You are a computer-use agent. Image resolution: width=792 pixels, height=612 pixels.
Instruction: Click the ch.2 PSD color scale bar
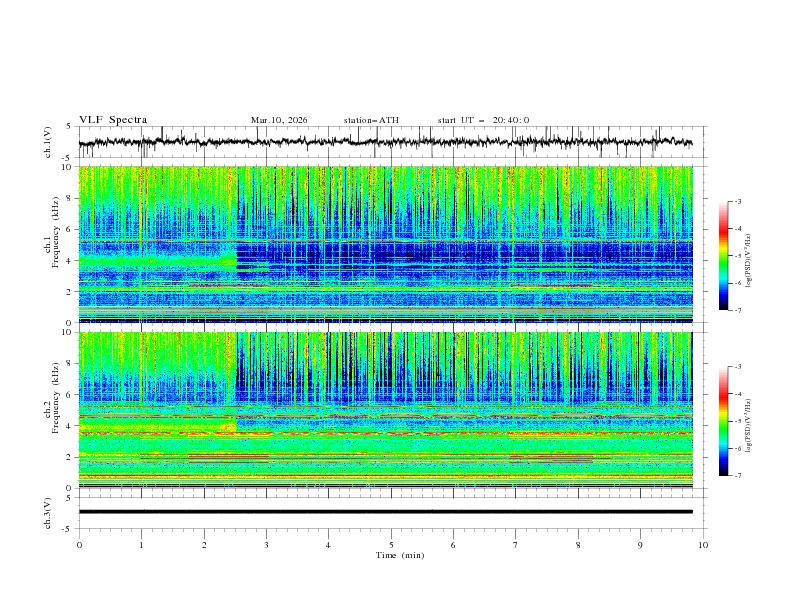pyautogui.click(x=723, y=421)
